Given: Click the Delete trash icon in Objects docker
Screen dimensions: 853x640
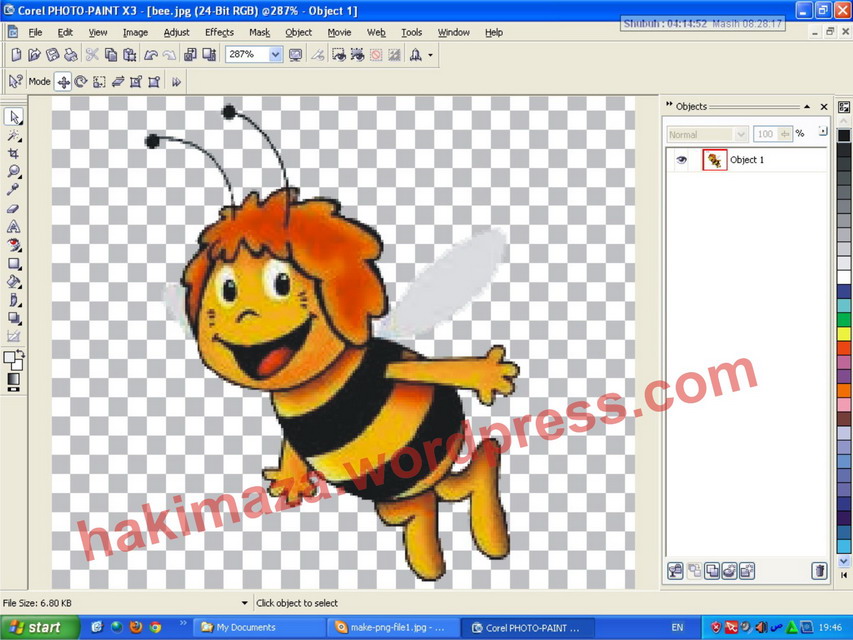Looking at the screenshot, I should pos(819,571).
